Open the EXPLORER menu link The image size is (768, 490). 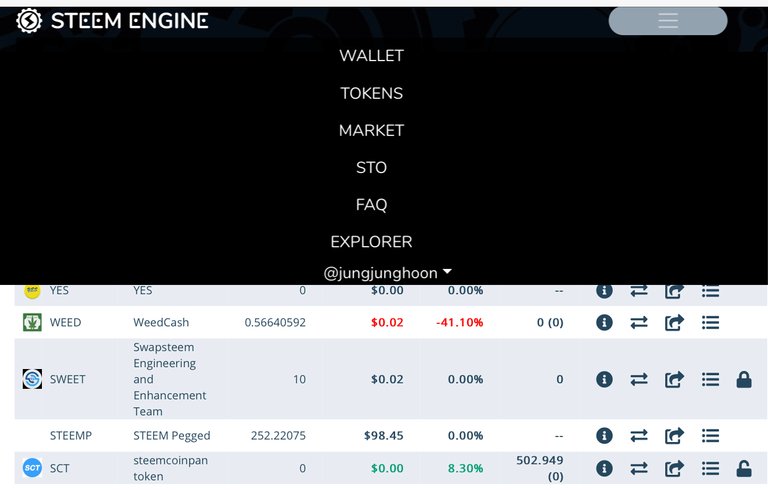371,242
